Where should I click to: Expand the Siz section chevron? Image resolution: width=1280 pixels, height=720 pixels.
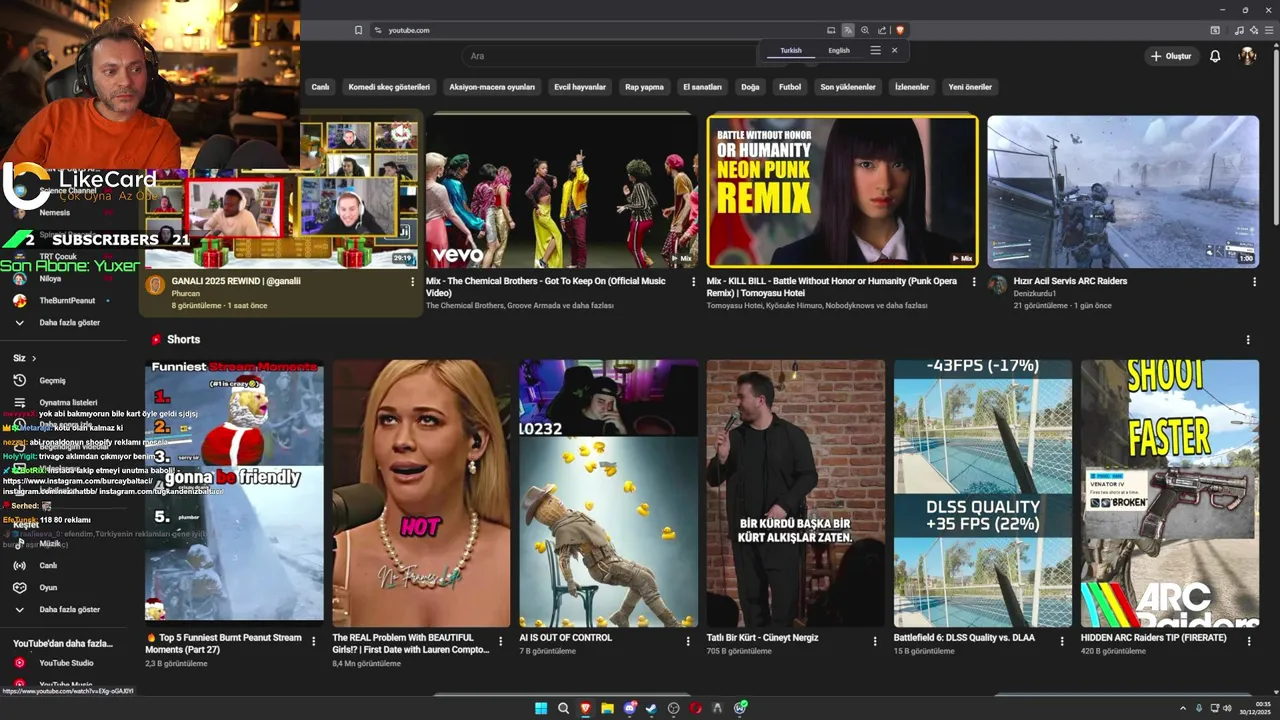(x=33, y=358)
